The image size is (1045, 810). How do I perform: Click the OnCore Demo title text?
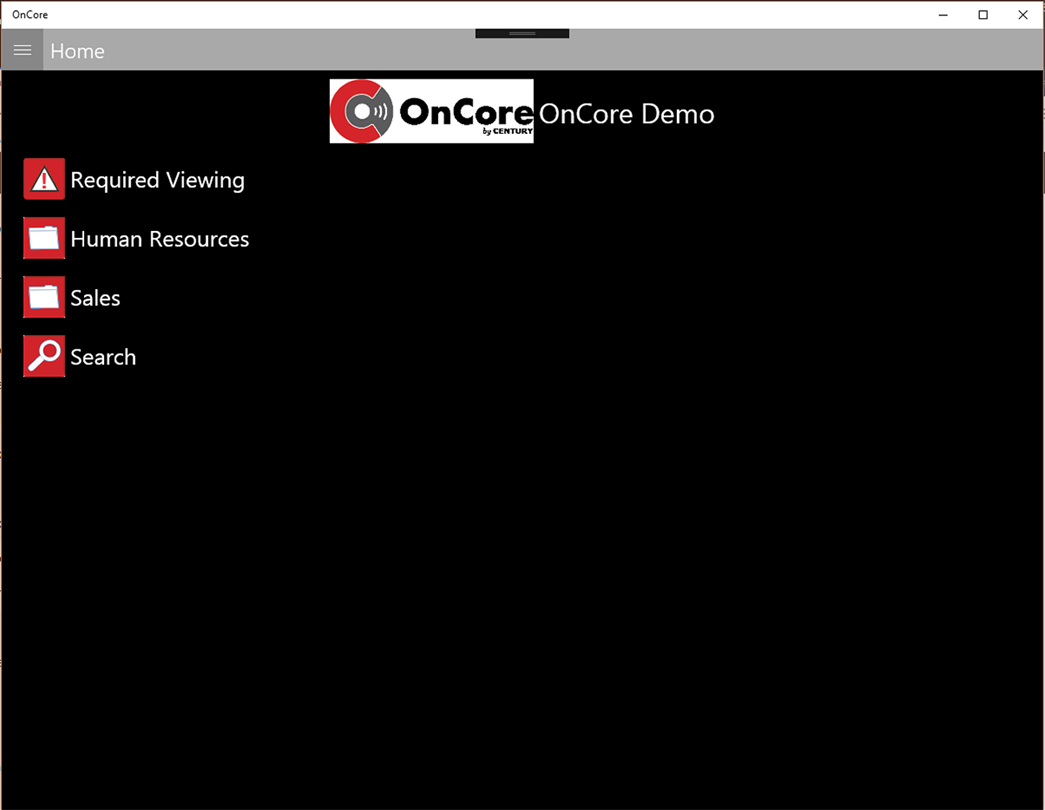coord(626,114)
